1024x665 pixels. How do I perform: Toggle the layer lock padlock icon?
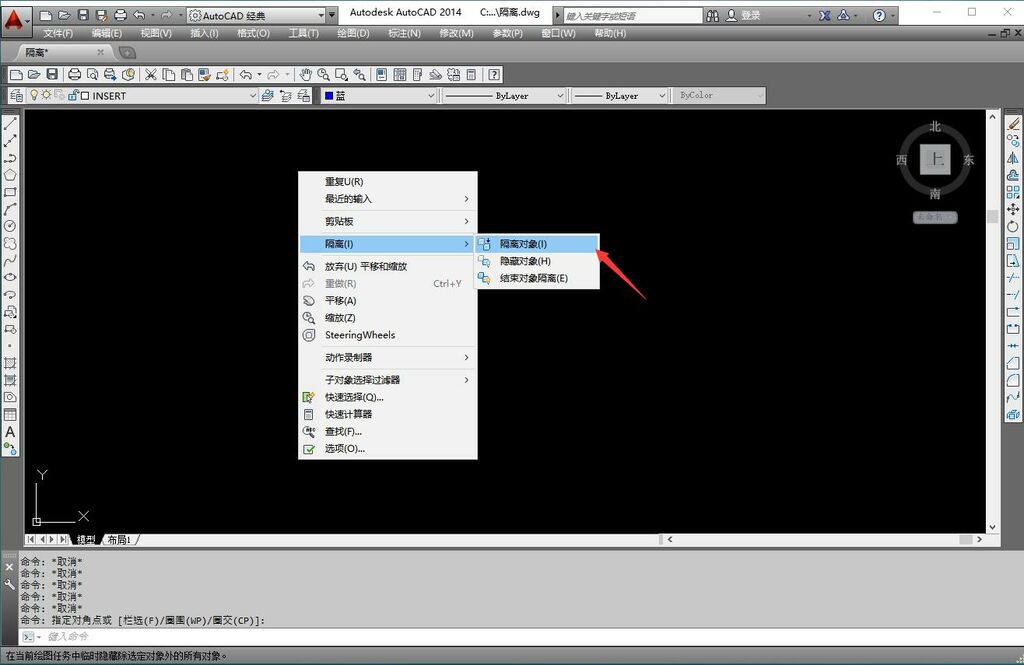[72, 95]
